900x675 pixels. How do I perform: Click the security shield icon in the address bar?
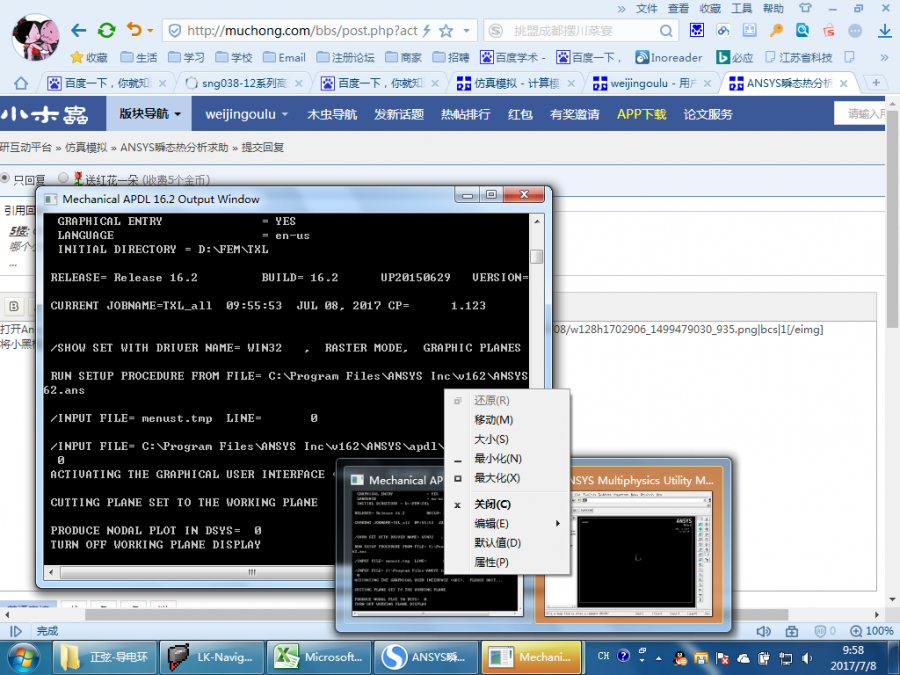click(x=176, y=30)
